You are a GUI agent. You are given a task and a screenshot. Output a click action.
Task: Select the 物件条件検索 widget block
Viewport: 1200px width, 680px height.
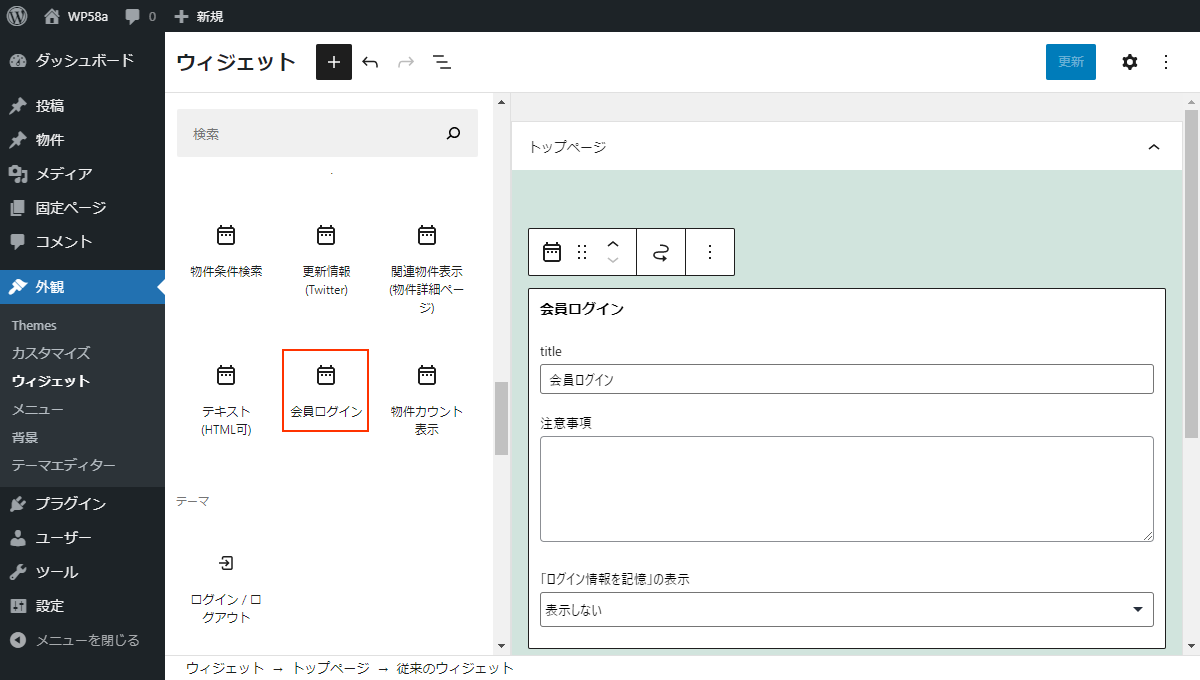click(x=226, y=251)
